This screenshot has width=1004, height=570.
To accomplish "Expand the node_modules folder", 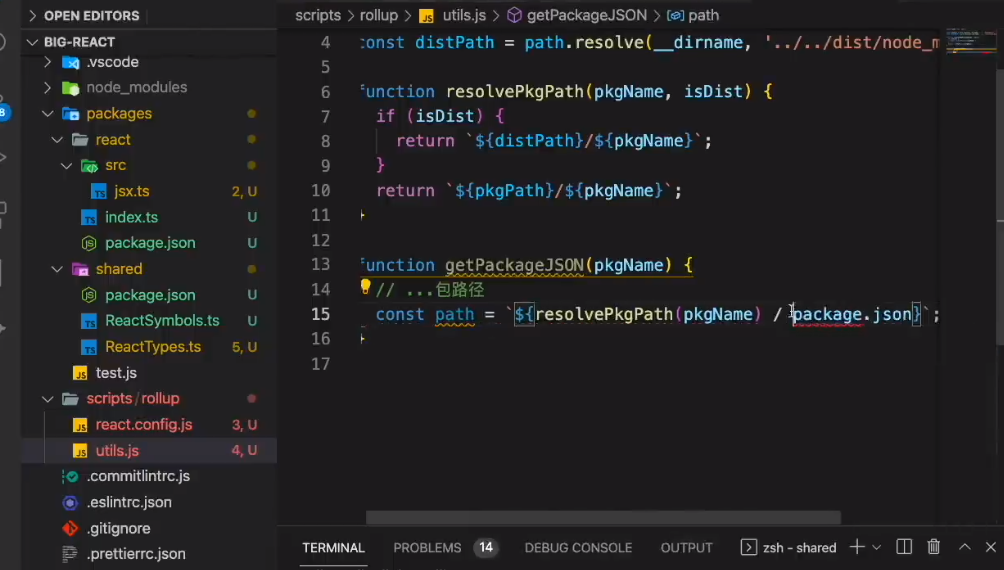I will click(47, 87).
